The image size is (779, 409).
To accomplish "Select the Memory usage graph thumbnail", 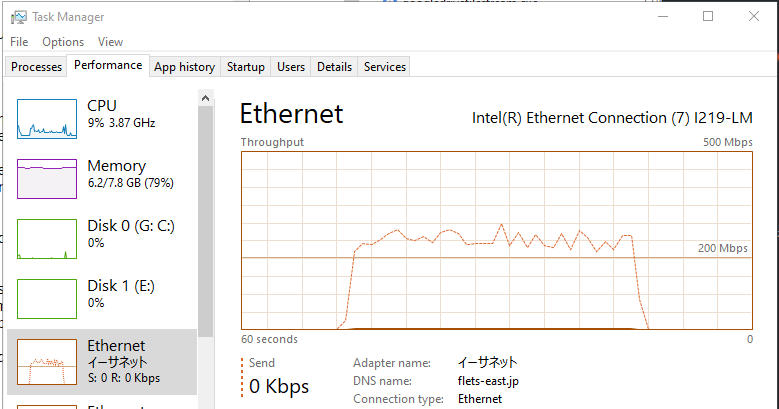I will pyautogui.click(x=47, y=179).
